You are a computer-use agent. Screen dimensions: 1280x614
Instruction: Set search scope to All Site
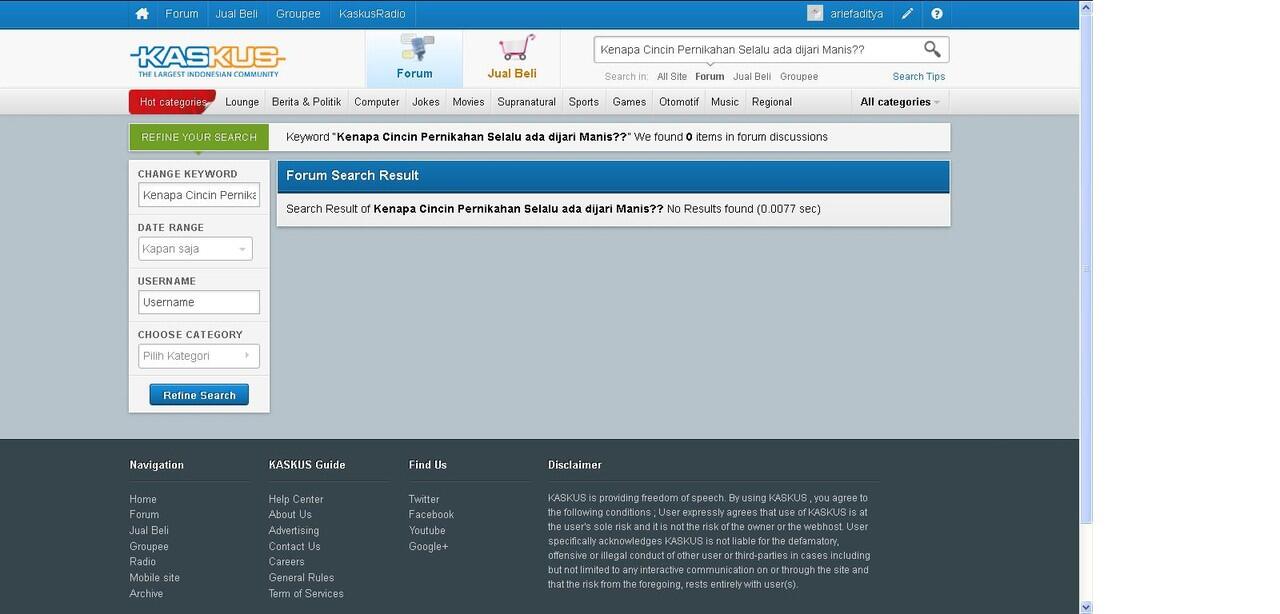pyautogui.click(x=672, y=76)
